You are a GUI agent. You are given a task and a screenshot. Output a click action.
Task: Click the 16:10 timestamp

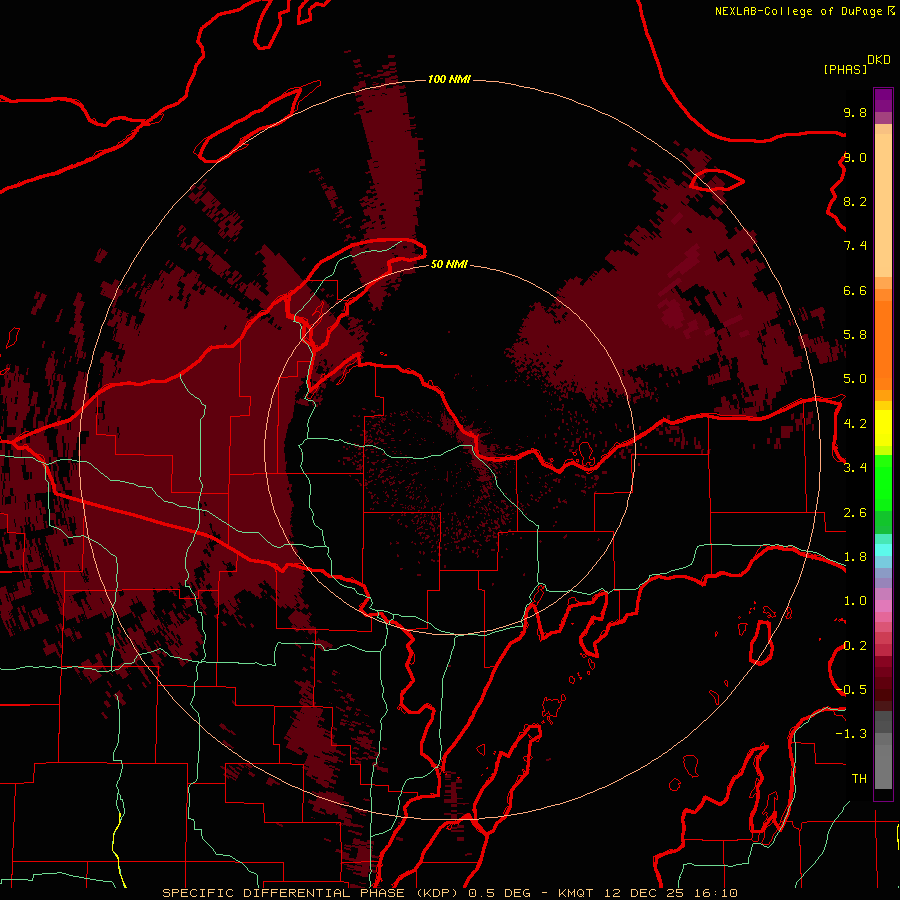(716, 893)
